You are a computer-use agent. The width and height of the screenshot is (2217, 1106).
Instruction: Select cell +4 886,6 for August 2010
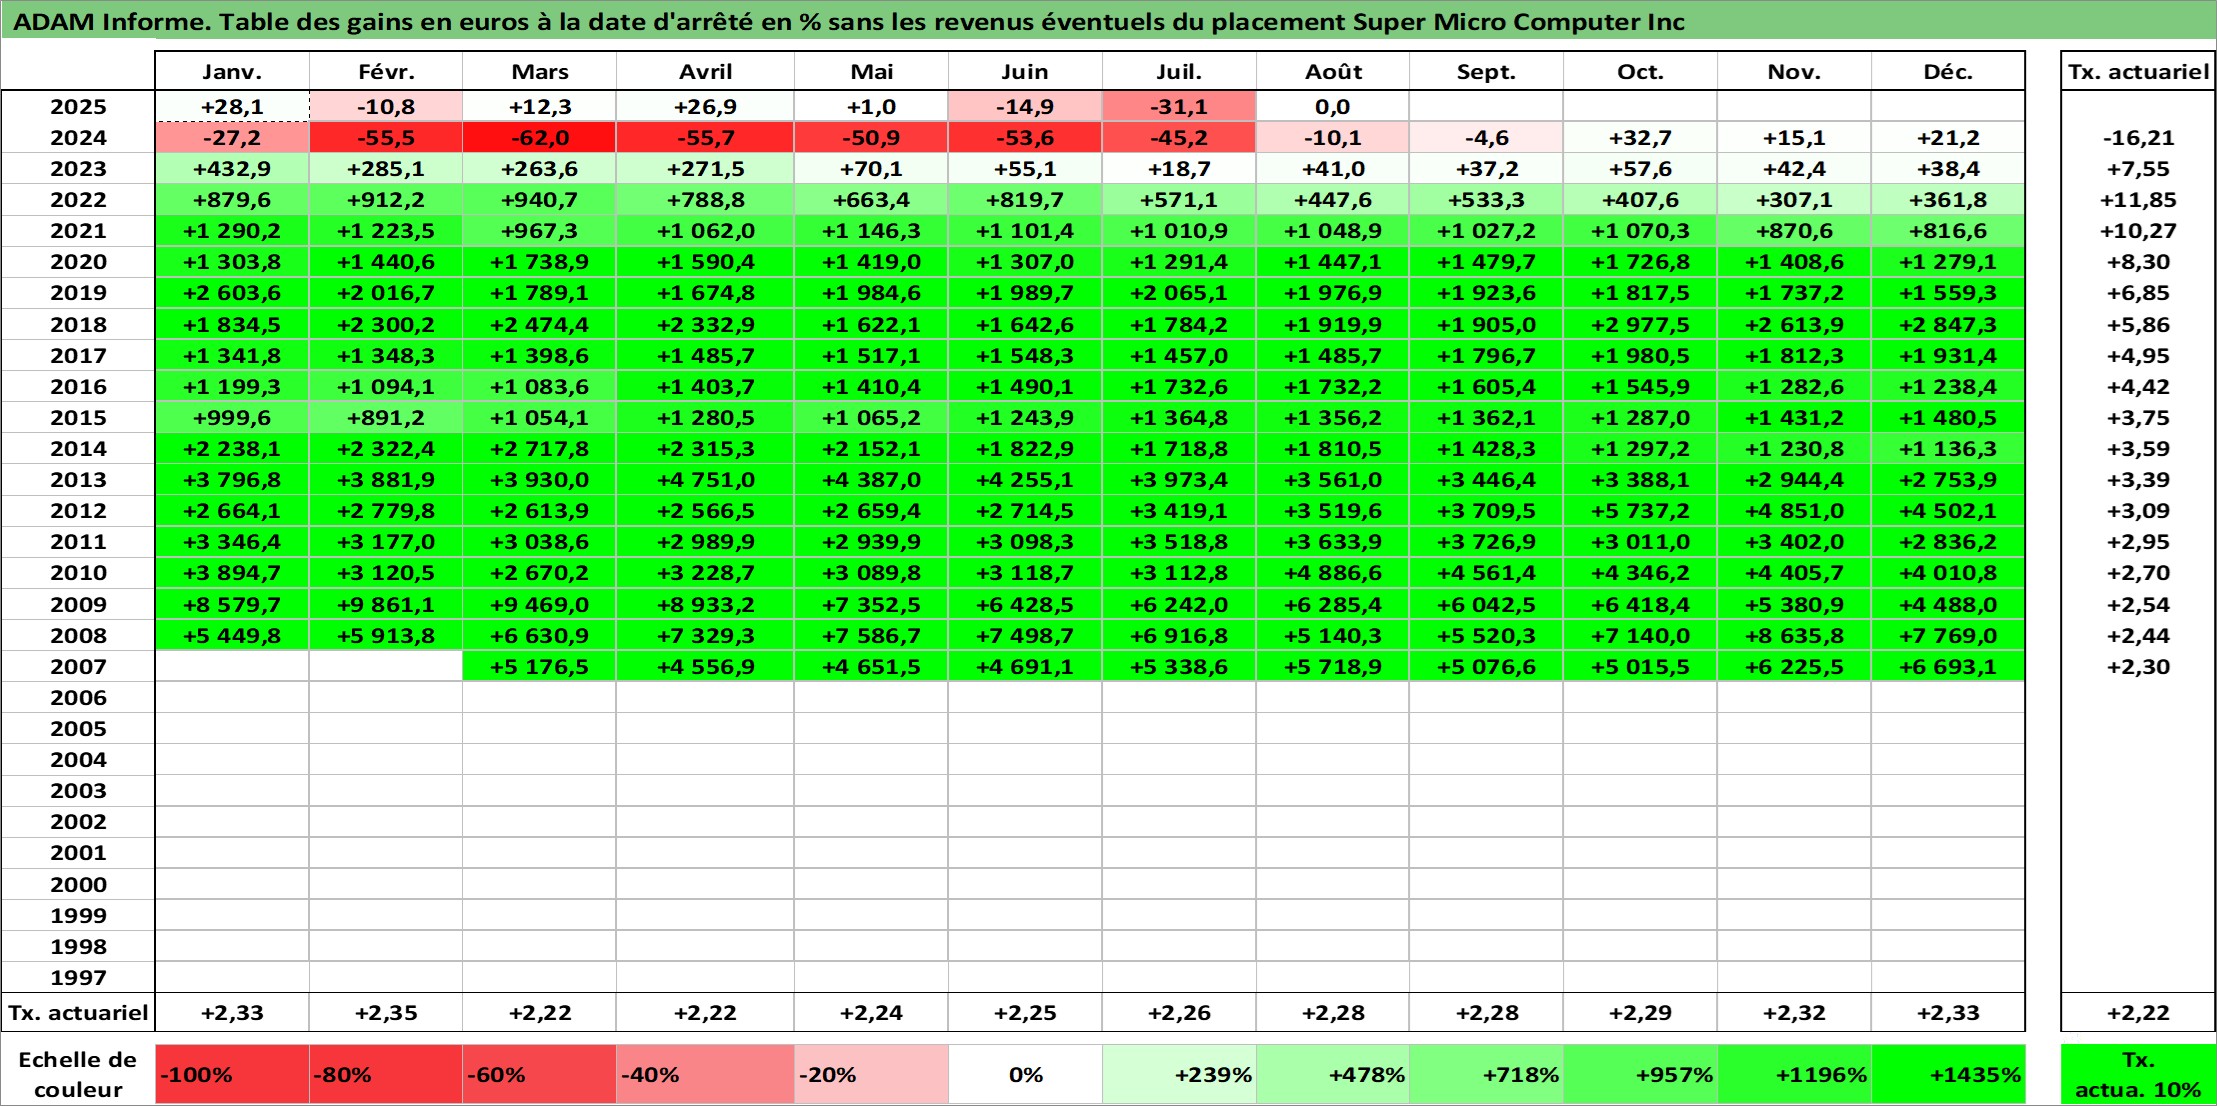point(1333,573)
